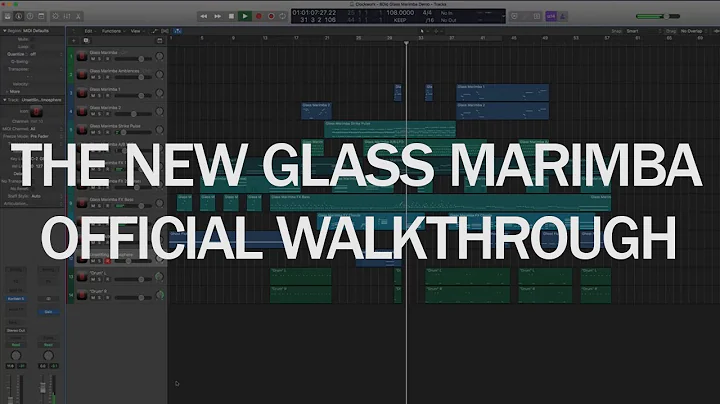Mute the Glass Marimba Ambiences track
The height and width of the screenshot is (404, 720).
click(x=93, y=77)
